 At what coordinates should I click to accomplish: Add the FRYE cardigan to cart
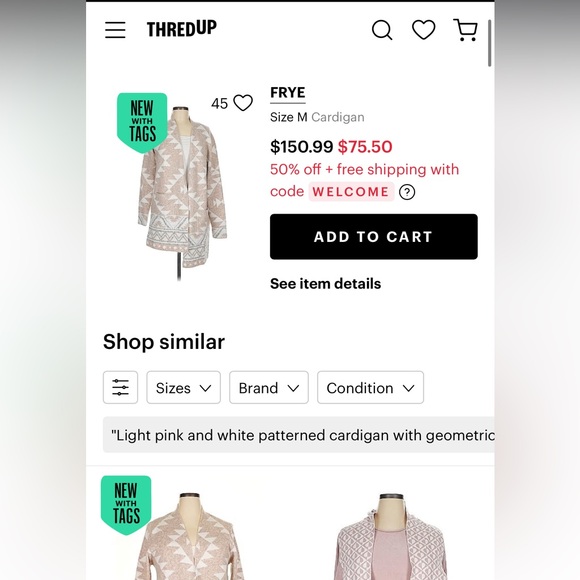(x=374, y=237)
